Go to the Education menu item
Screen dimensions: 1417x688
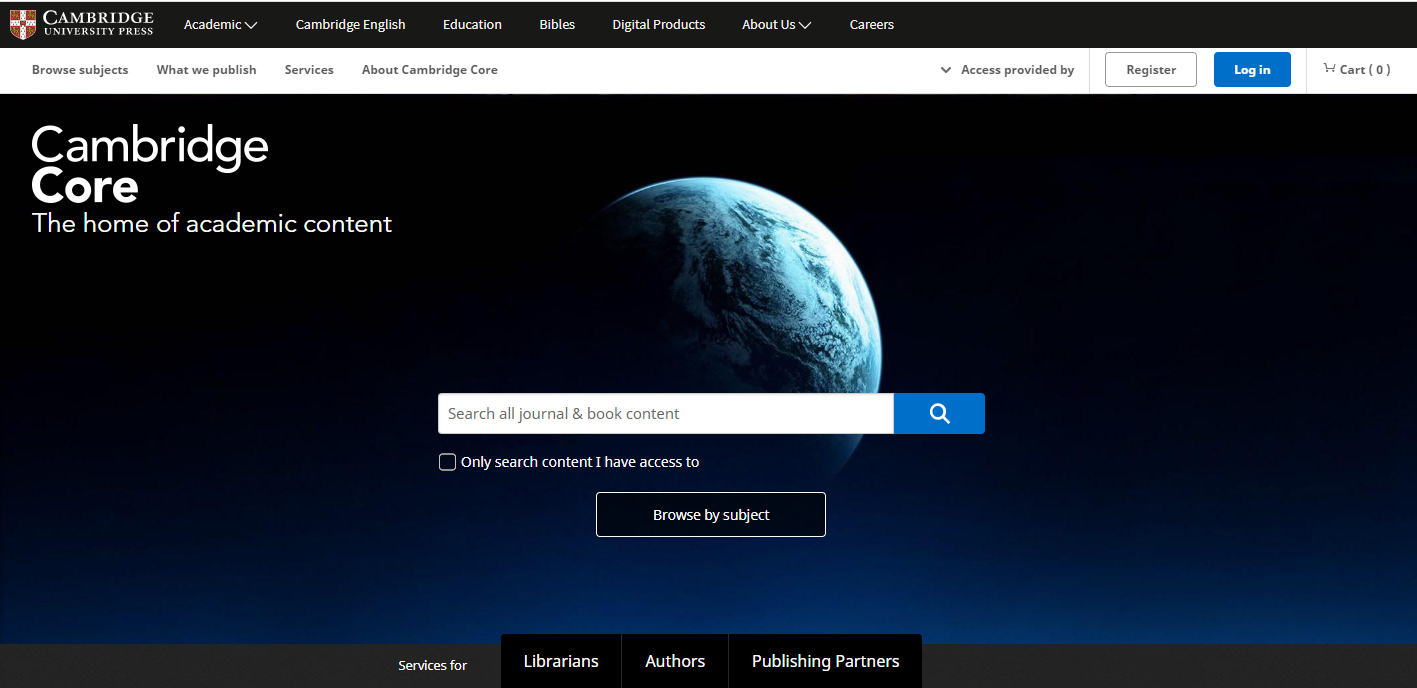[x=472, y=25]
